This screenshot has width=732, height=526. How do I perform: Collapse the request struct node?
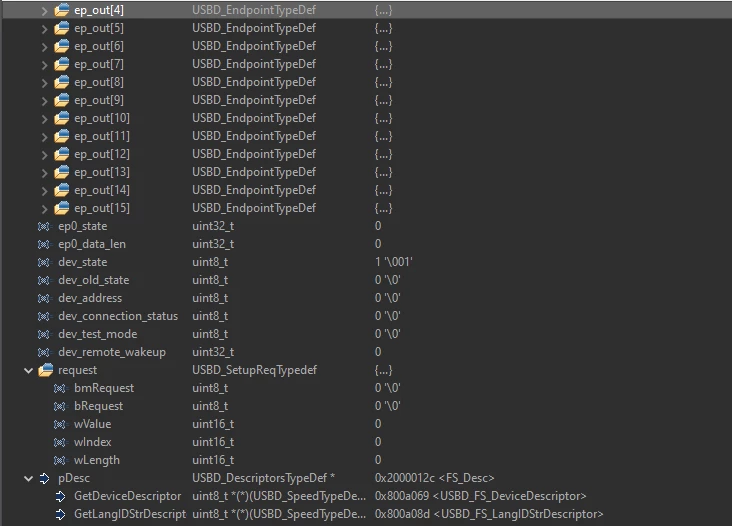click(x=28, y=371)
